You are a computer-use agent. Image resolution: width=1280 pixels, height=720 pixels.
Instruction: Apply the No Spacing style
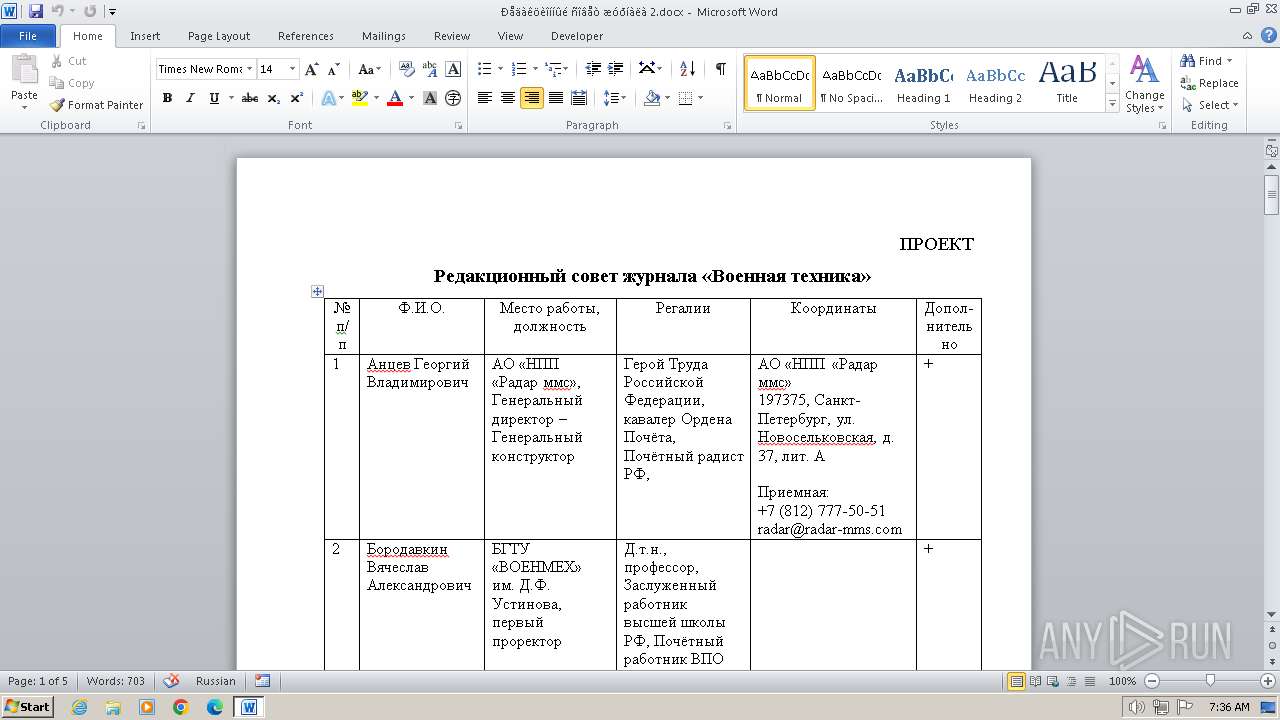pos(851,83)
